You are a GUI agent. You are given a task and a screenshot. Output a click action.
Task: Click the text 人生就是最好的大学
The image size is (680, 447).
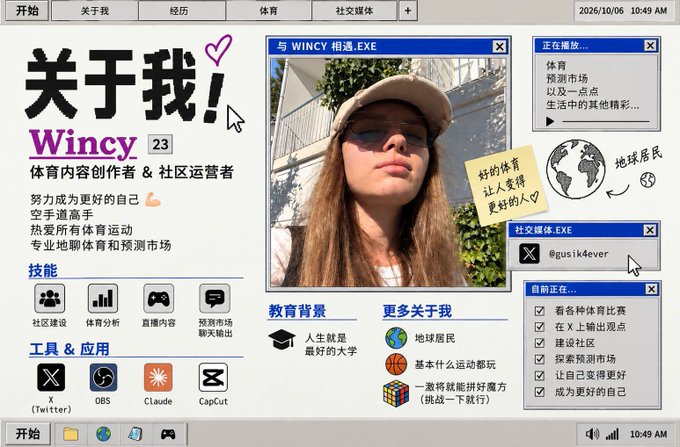tap(331, 344)
